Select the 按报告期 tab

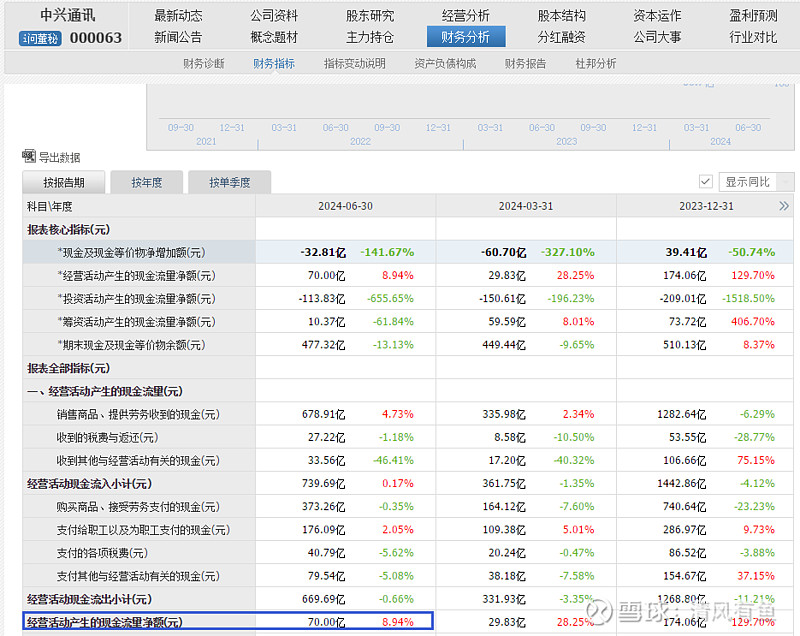[64, 182]
